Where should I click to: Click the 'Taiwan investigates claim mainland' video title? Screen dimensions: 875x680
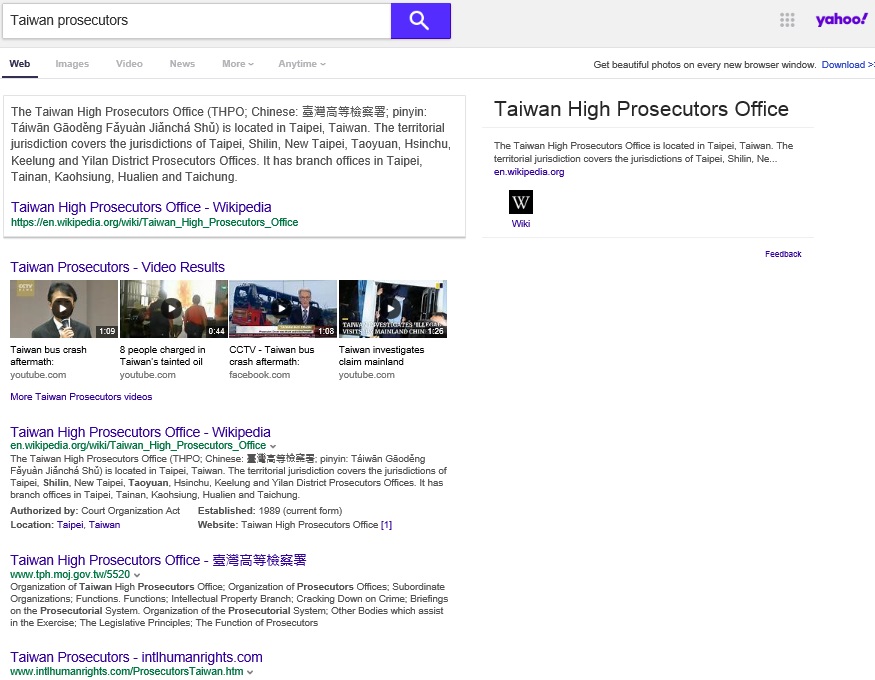point(382,356)
